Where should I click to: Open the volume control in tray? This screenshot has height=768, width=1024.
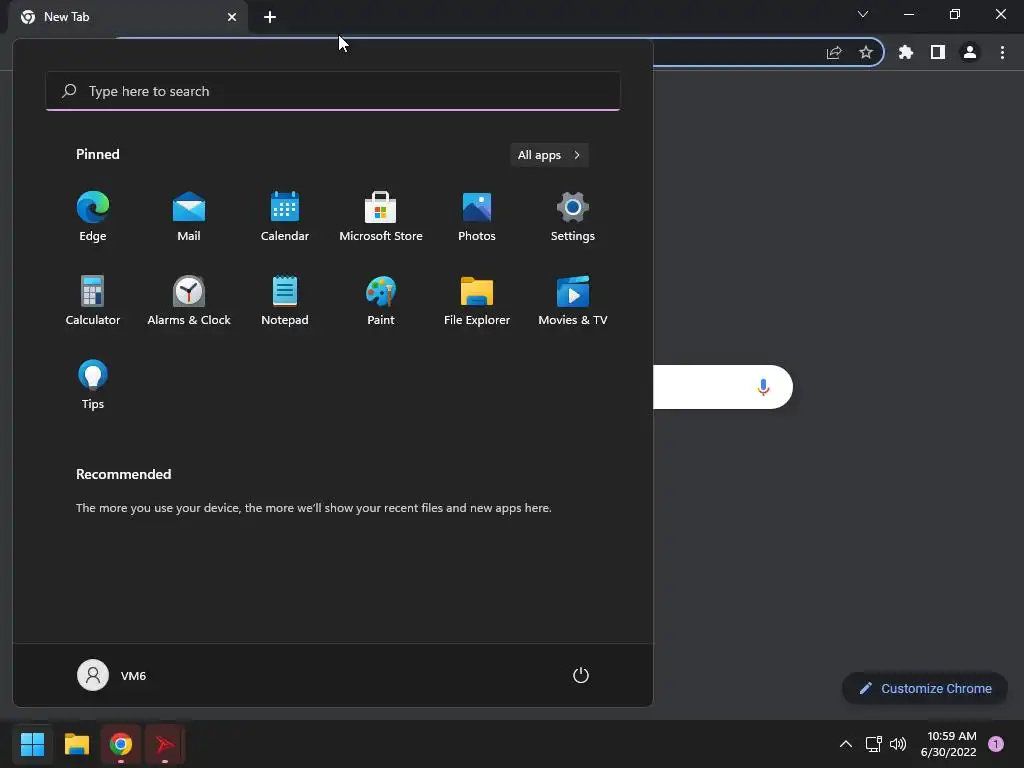click(x=898, y=744)
